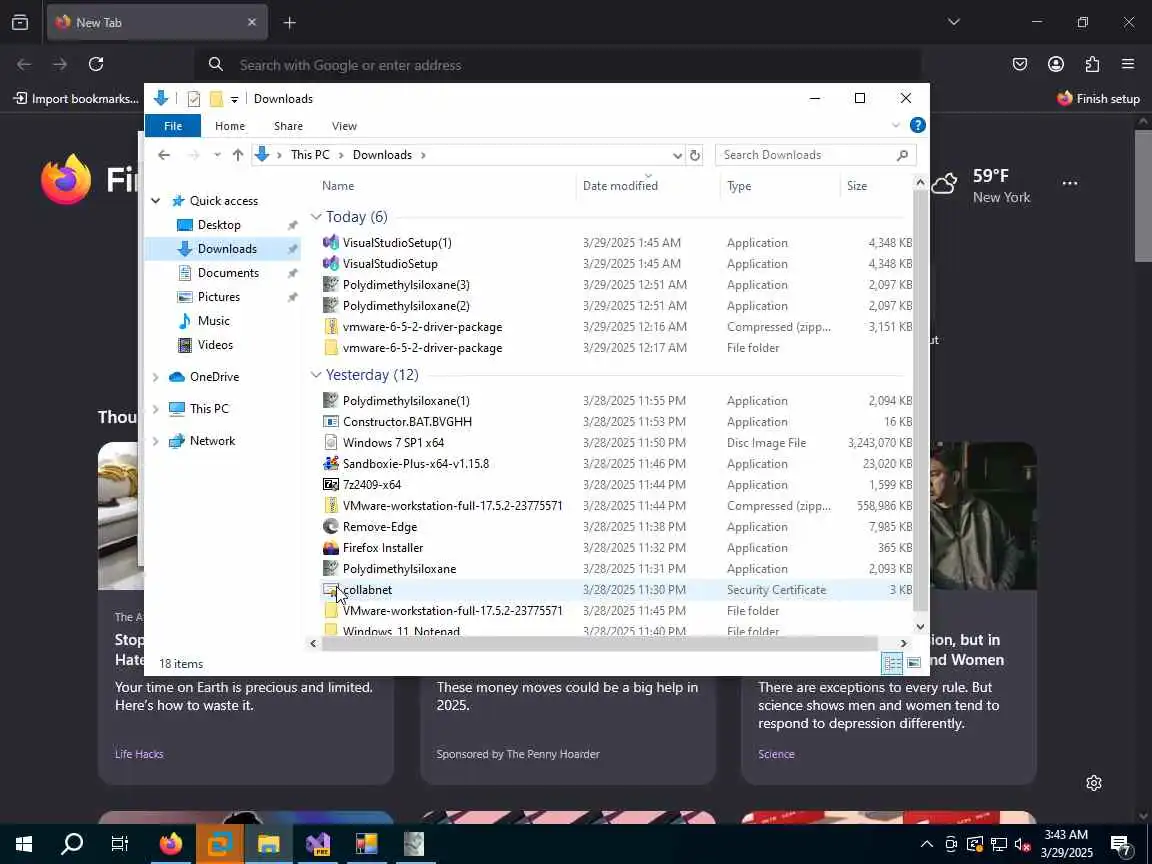Open Firefox list all tabs dropdown
Screen dimensions: 1152x864
(954, 22)
